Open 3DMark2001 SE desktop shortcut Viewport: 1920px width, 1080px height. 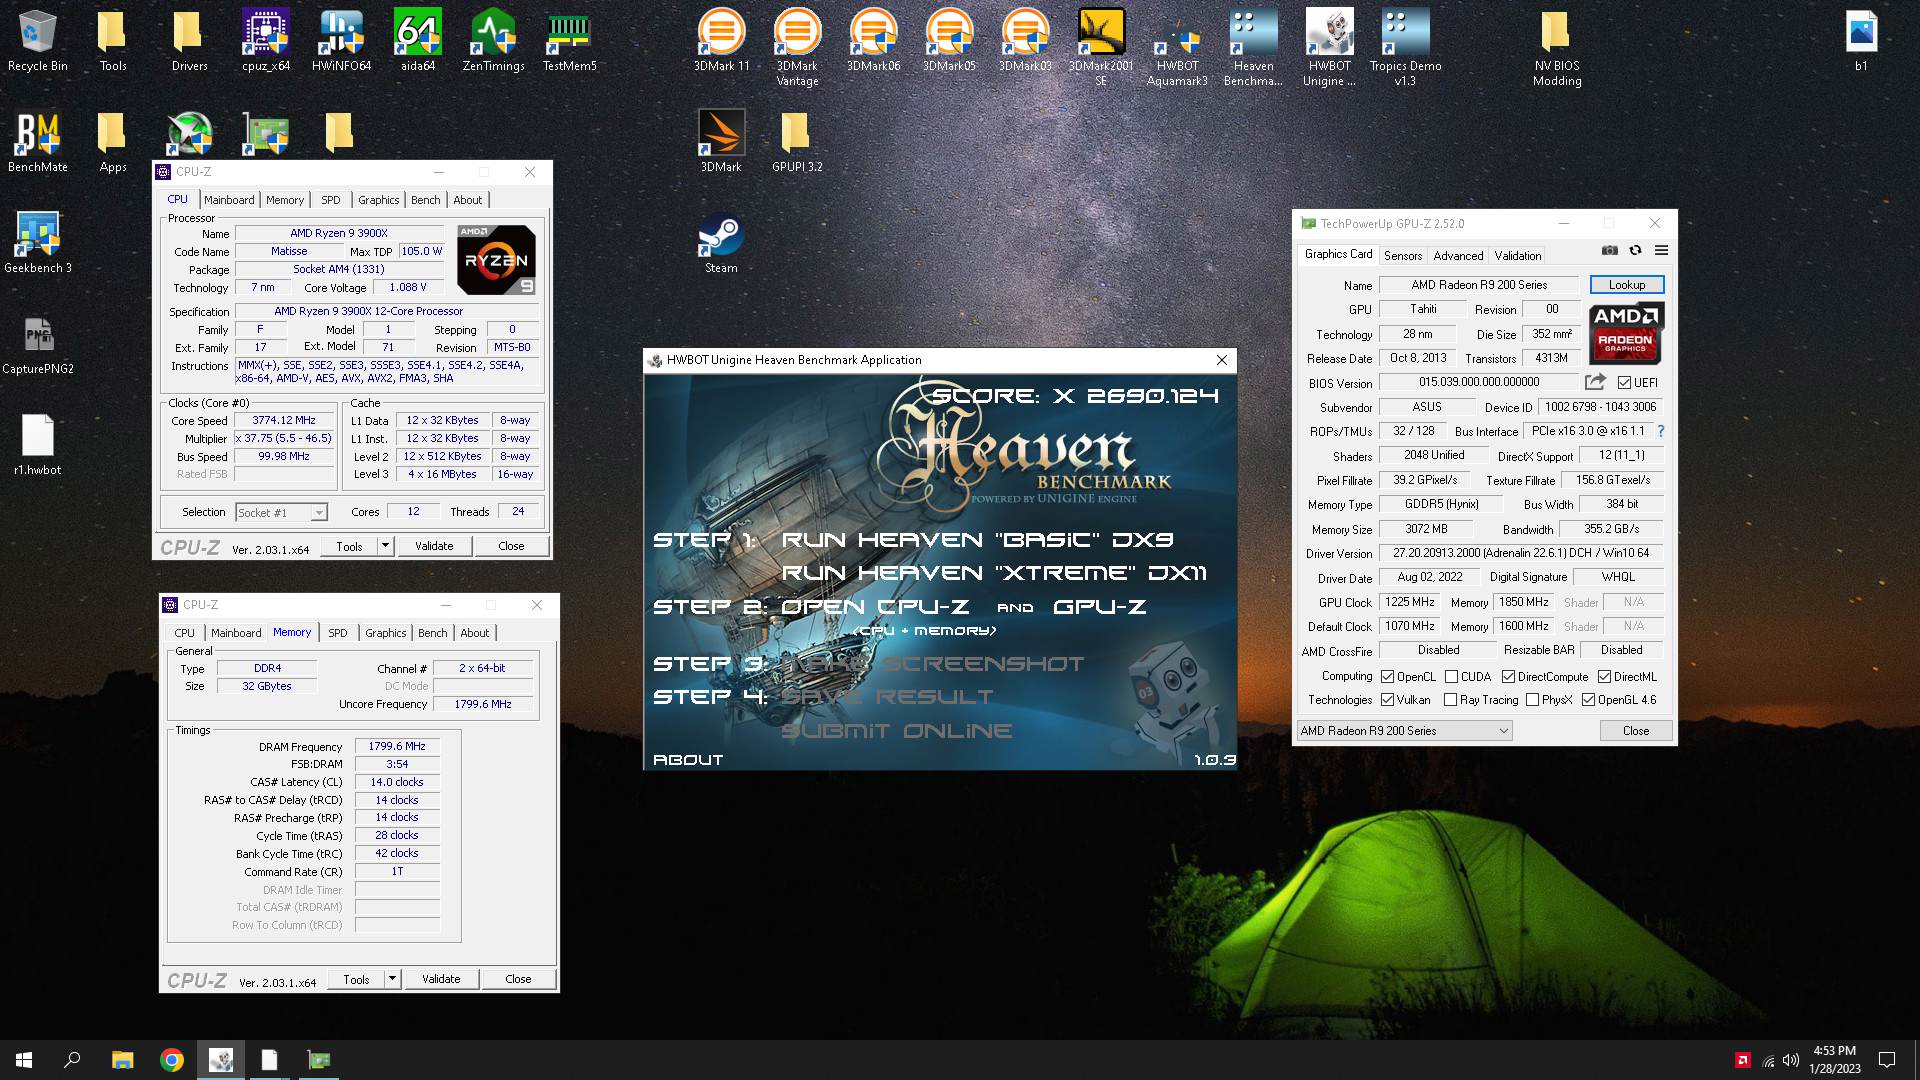pos(1101,47)
